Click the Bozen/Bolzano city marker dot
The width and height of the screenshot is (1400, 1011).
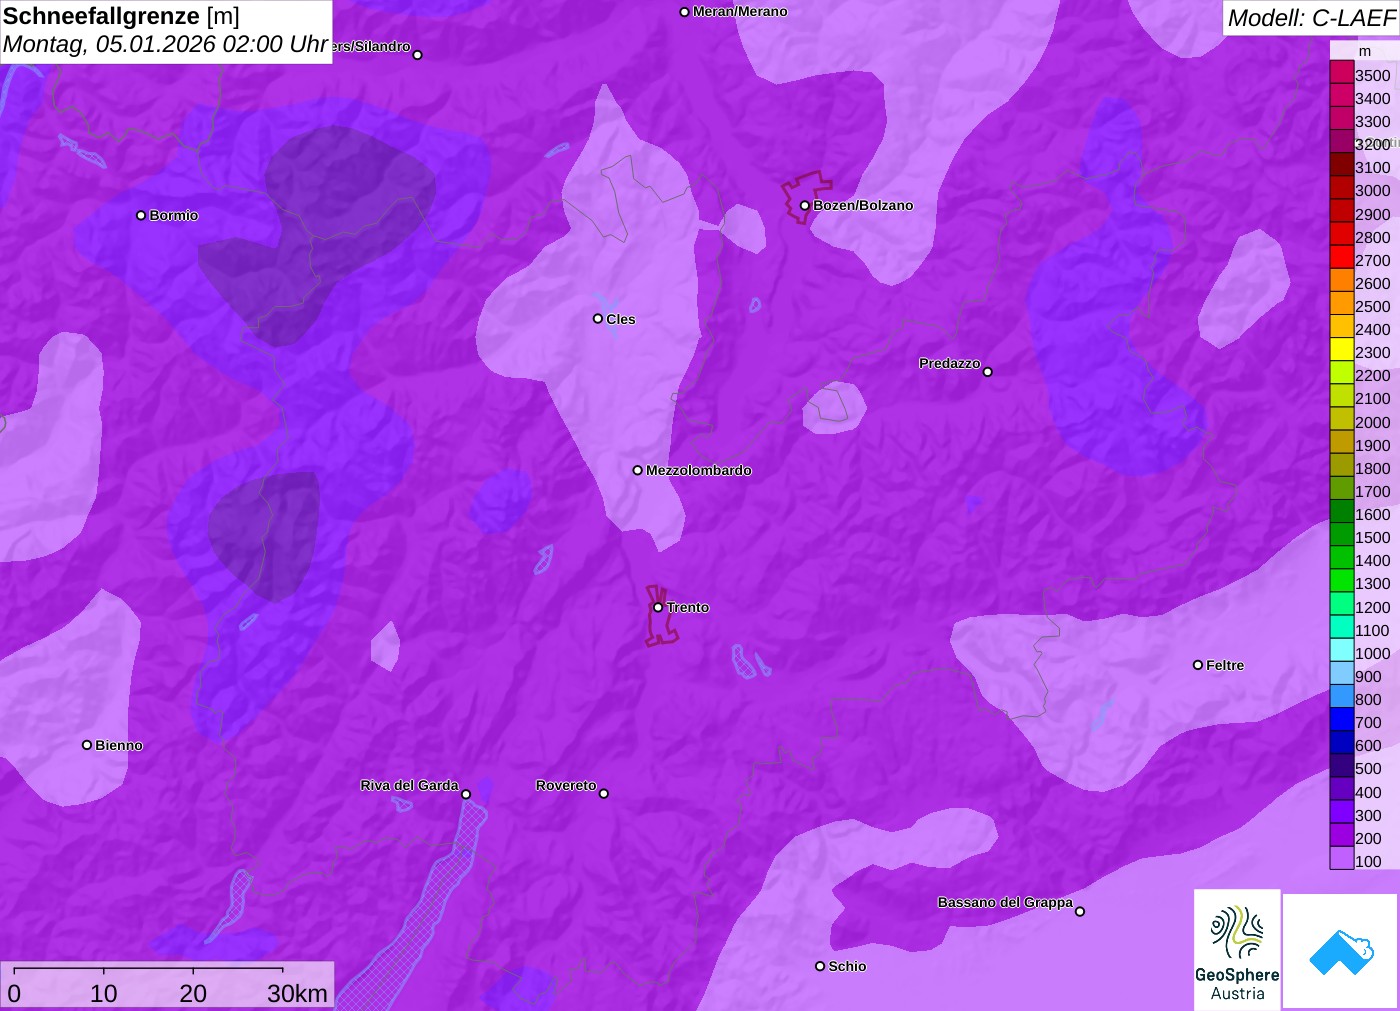805,205
